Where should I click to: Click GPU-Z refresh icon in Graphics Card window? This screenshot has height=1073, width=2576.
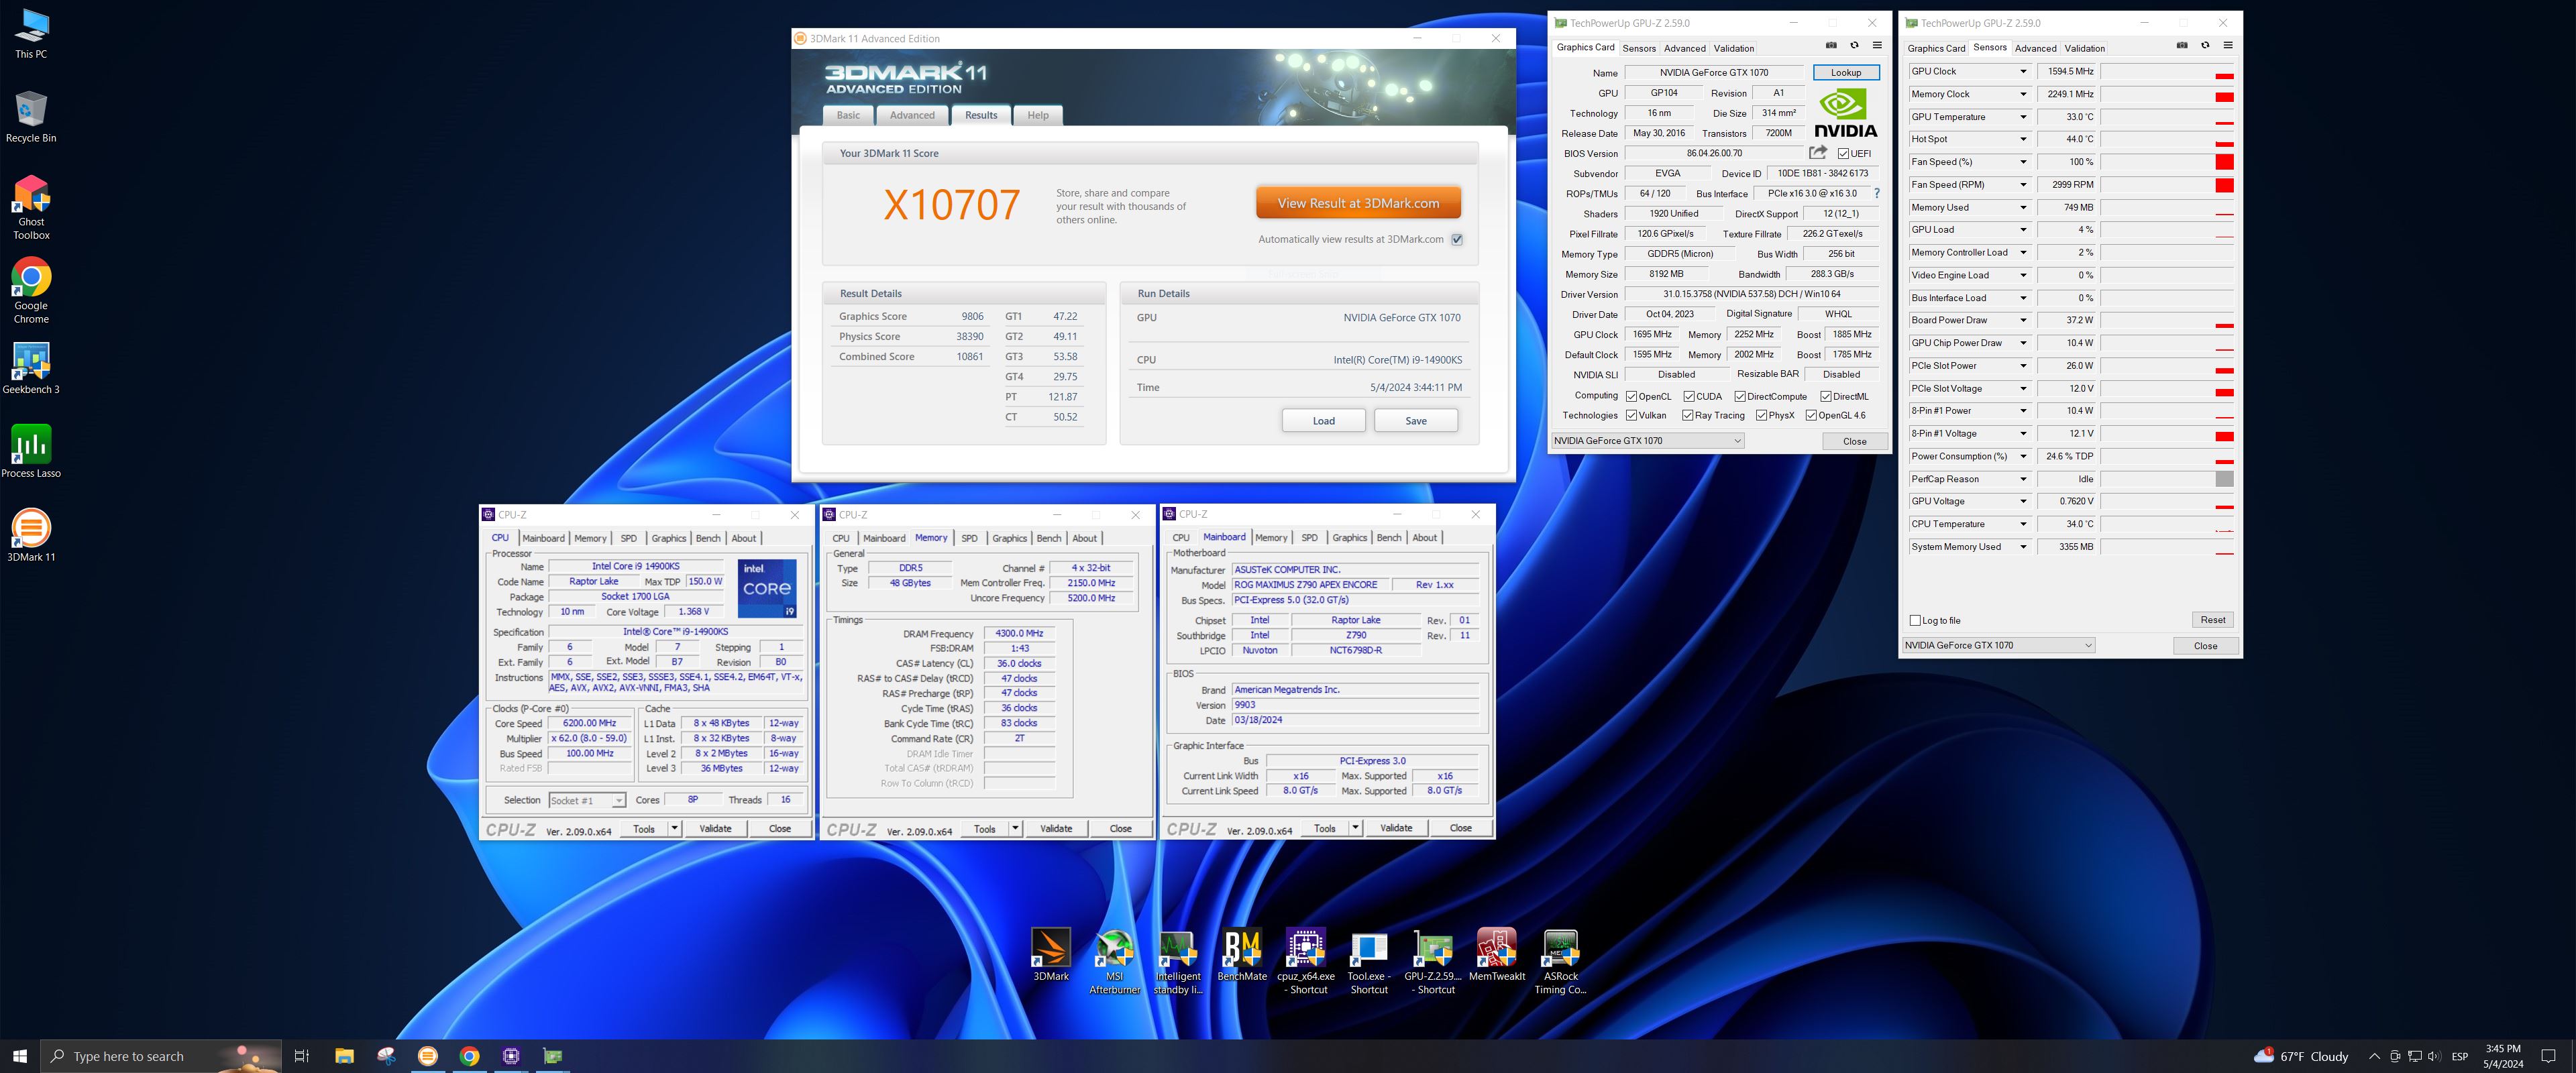click(x=1854, y=45)
